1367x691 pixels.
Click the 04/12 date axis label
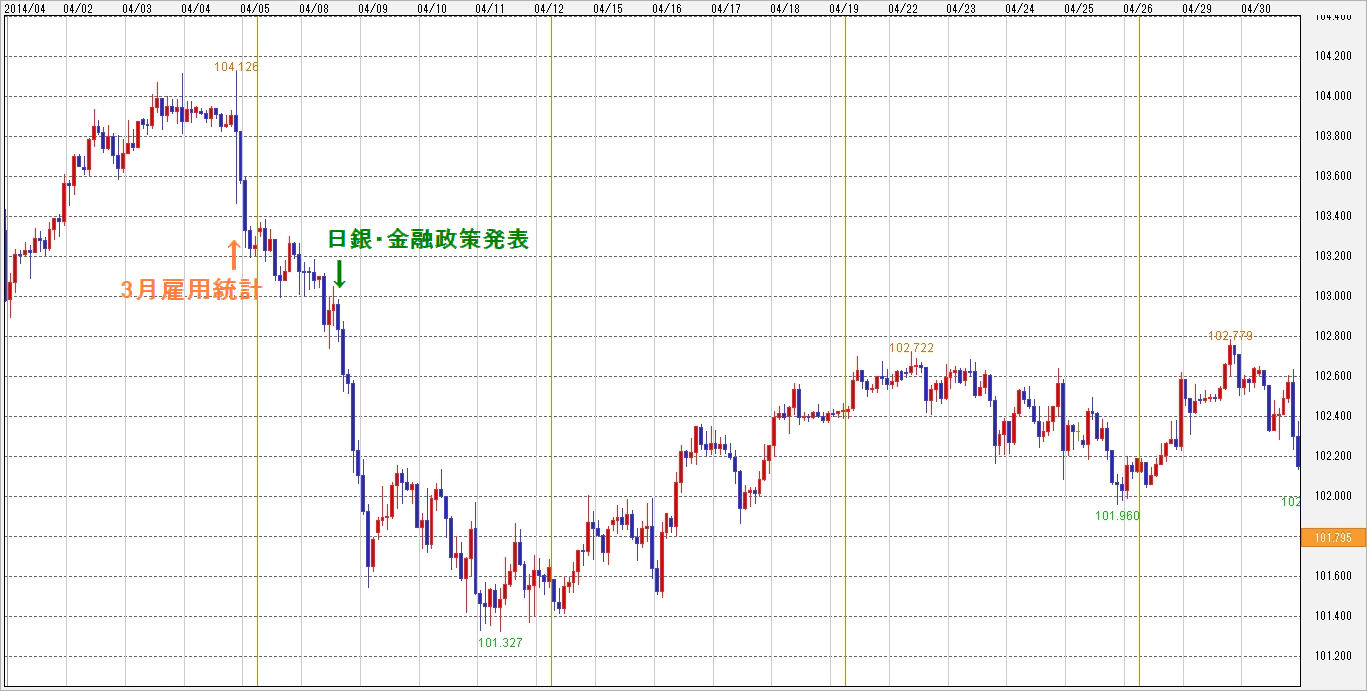[549, 7]
